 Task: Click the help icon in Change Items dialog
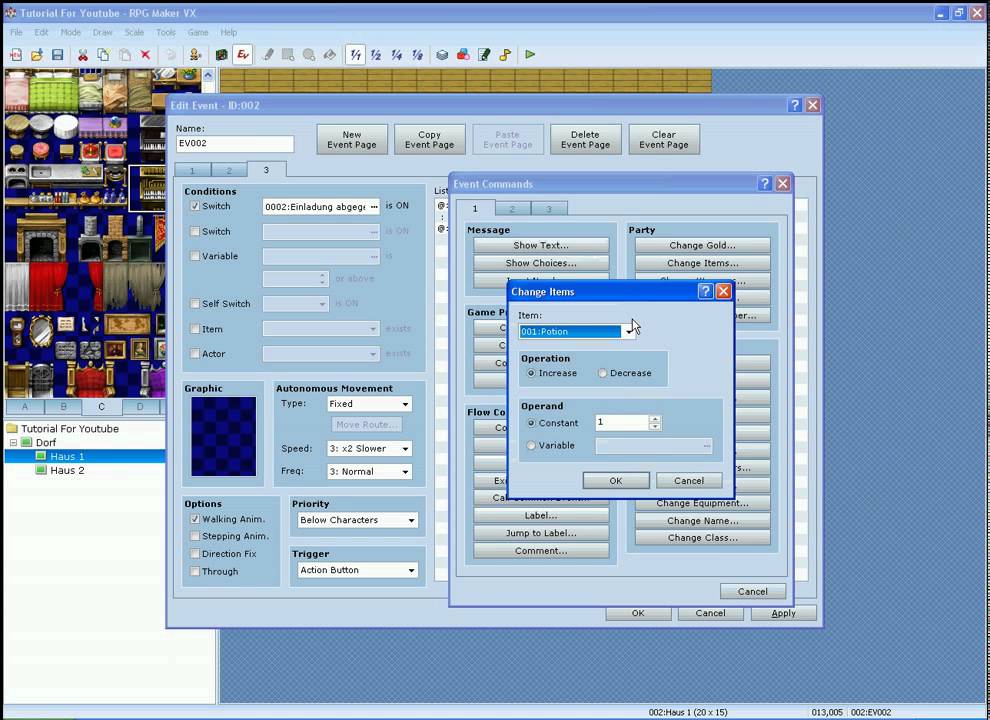[705, 291]
